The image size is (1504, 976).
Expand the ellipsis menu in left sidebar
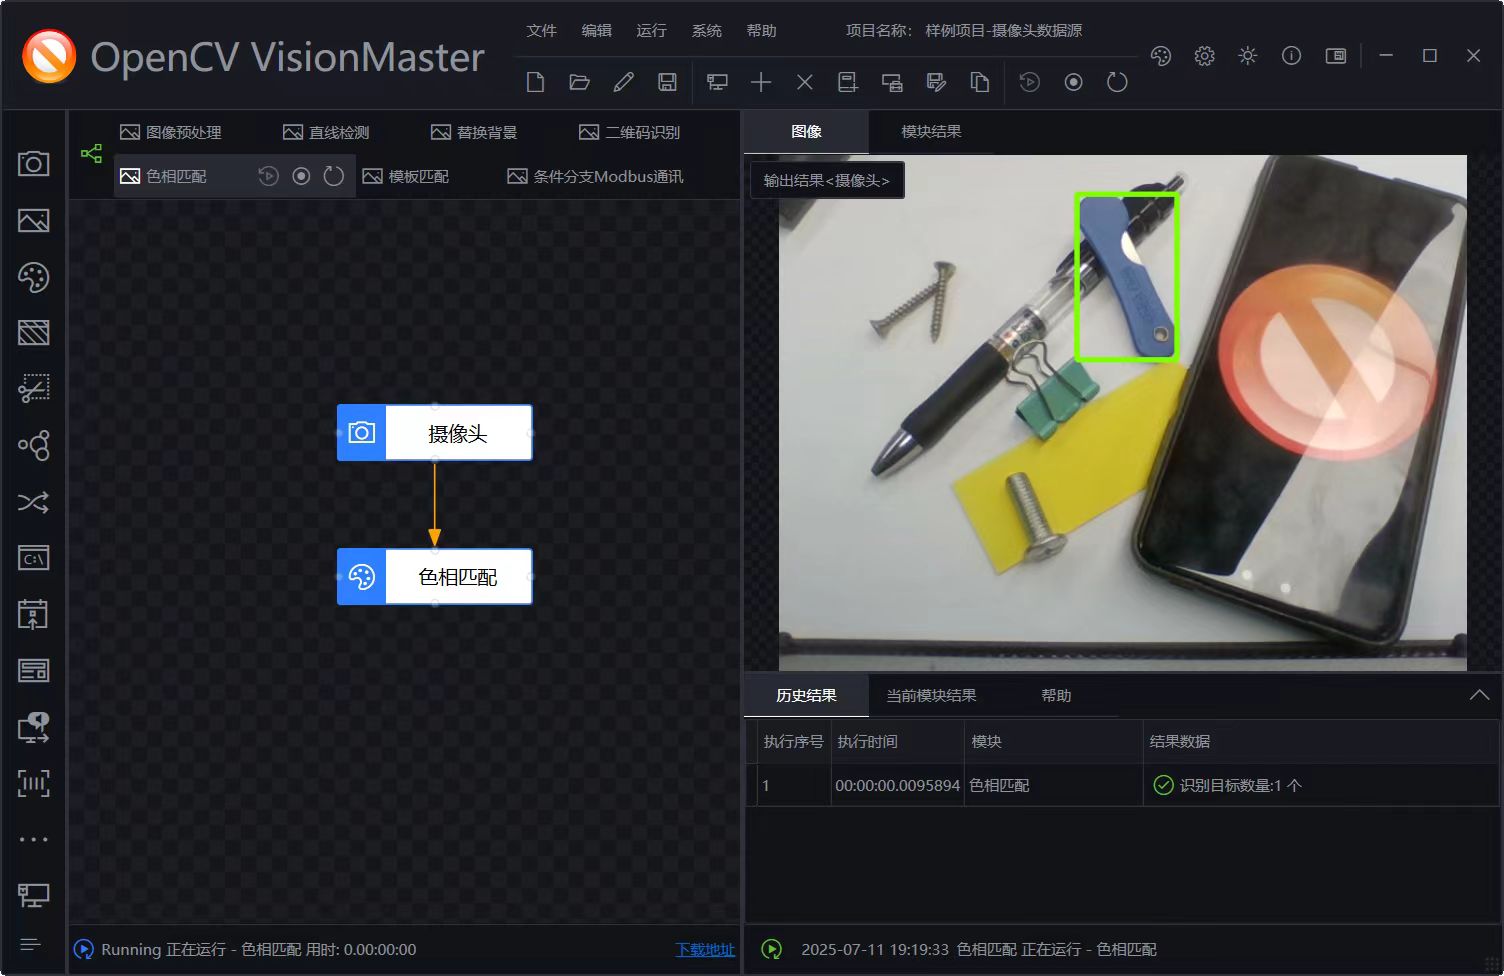[x=33, y=838]
